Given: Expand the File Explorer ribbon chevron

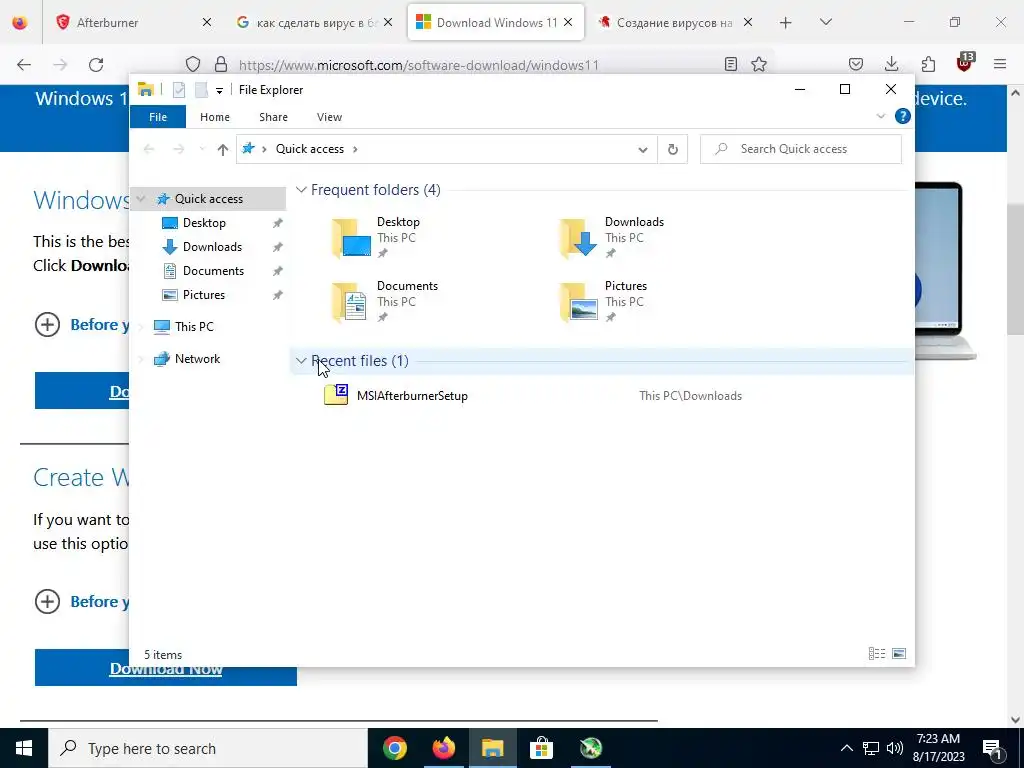Looking at the screenshot, I should pyautogui.click(x=880, y=116).
